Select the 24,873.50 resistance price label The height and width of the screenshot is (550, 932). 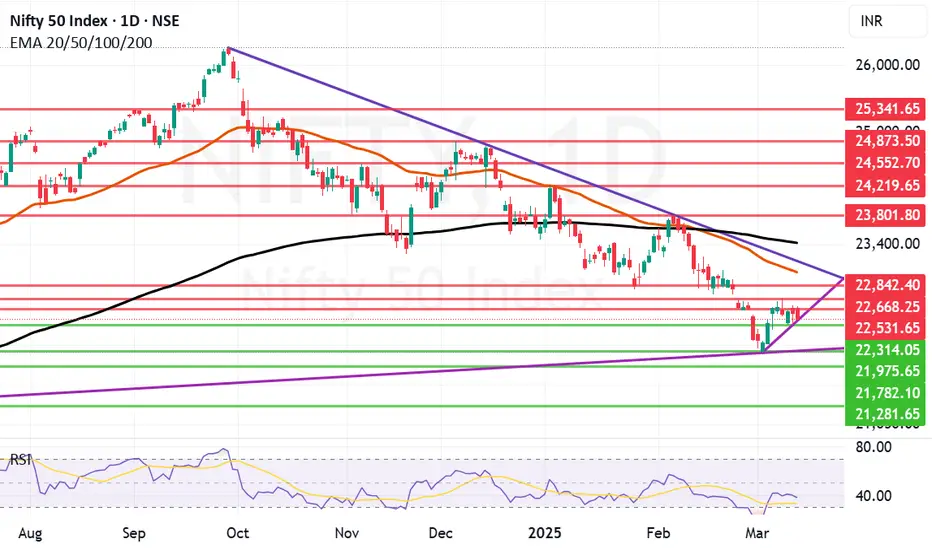click(885, 141)
